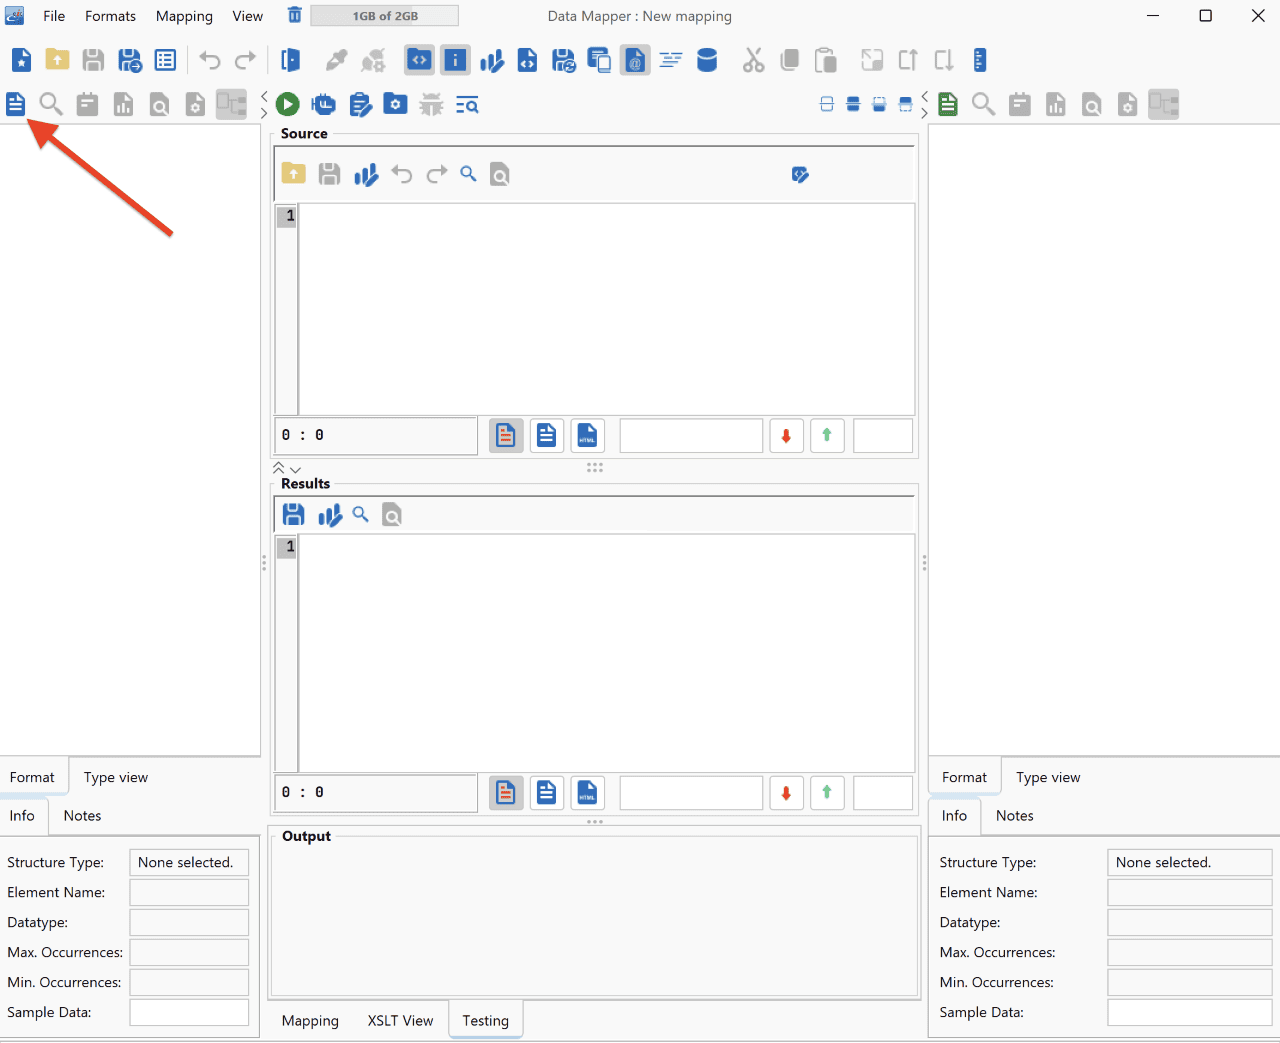Image resolution: width=1280 pixels, height=1043 pixels.
Task: Click the target panel magnifier search icon
Action: tap(984, 104)
